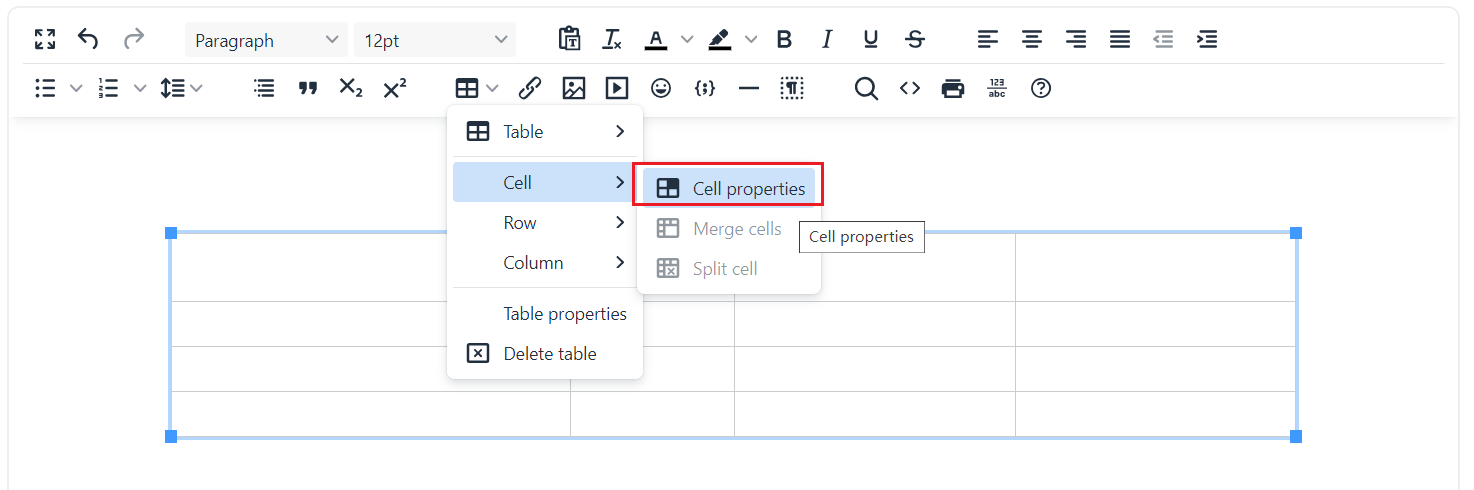Apply the text color A icon
Viewport: 1474px width, 490px height.
tap(655, 40)
